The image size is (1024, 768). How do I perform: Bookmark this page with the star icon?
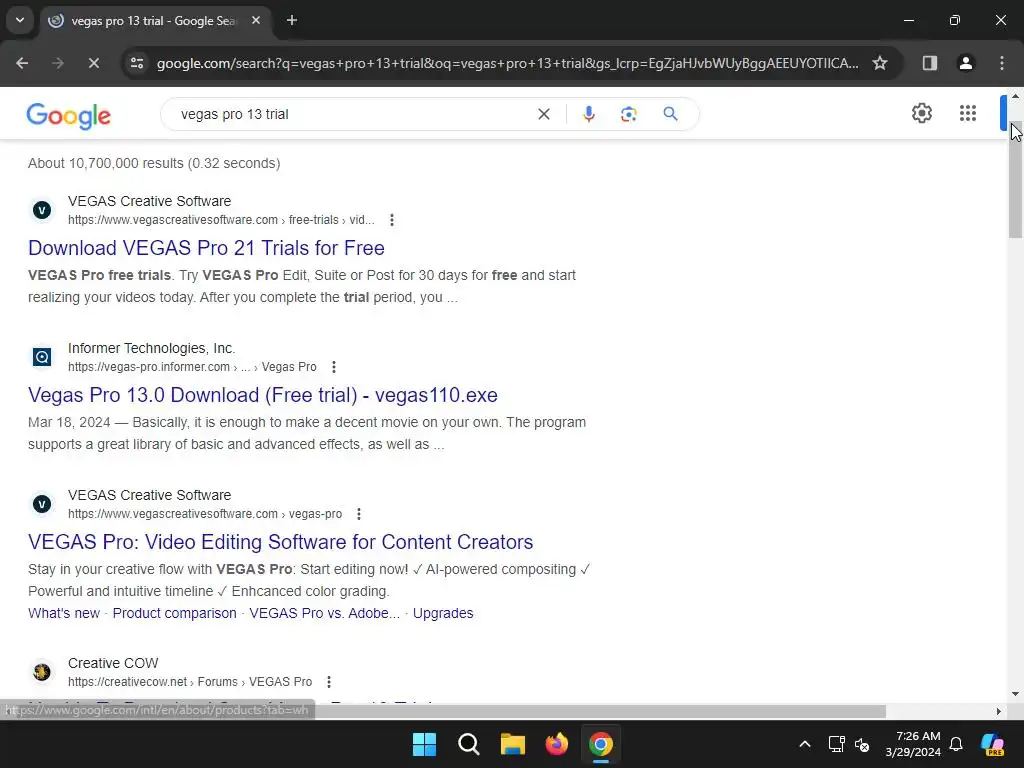coord(880,63)
